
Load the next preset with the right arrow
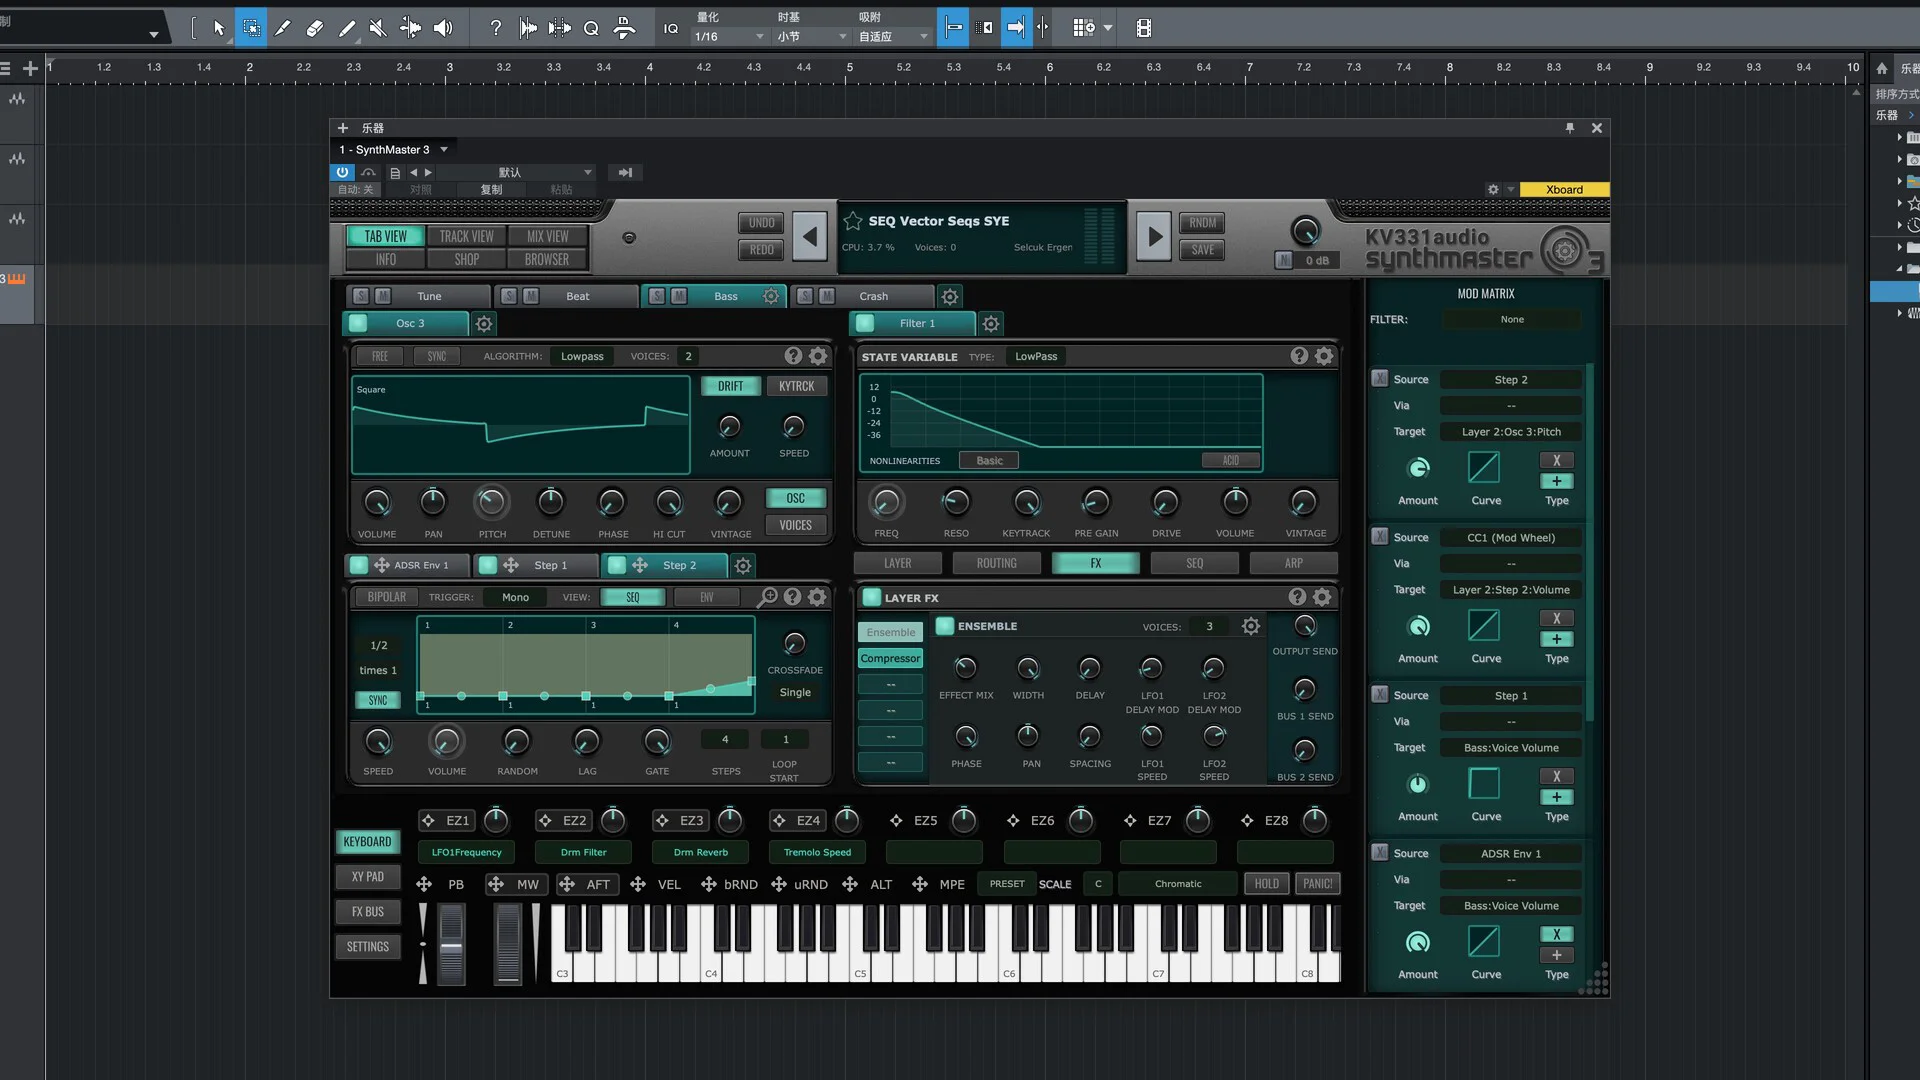1154,237
